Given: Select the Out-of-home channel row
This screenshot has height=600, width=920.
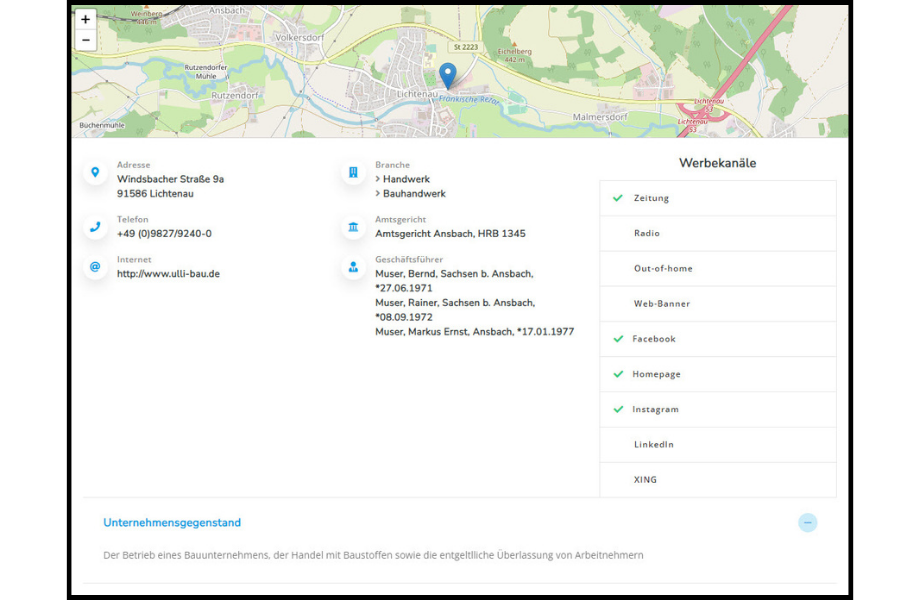Looking at the screenshot, I should coord(718,269).
